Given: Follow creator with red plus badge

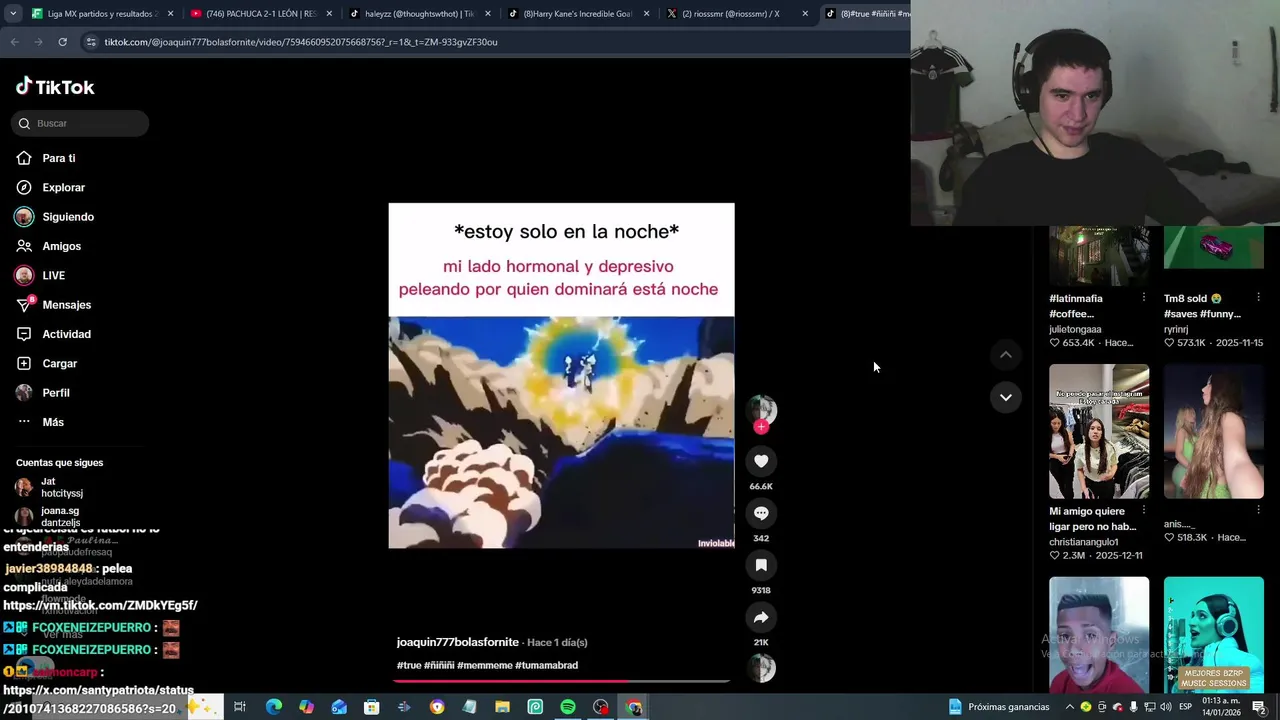Looking at the screenshot, I should tap(761, 427).
